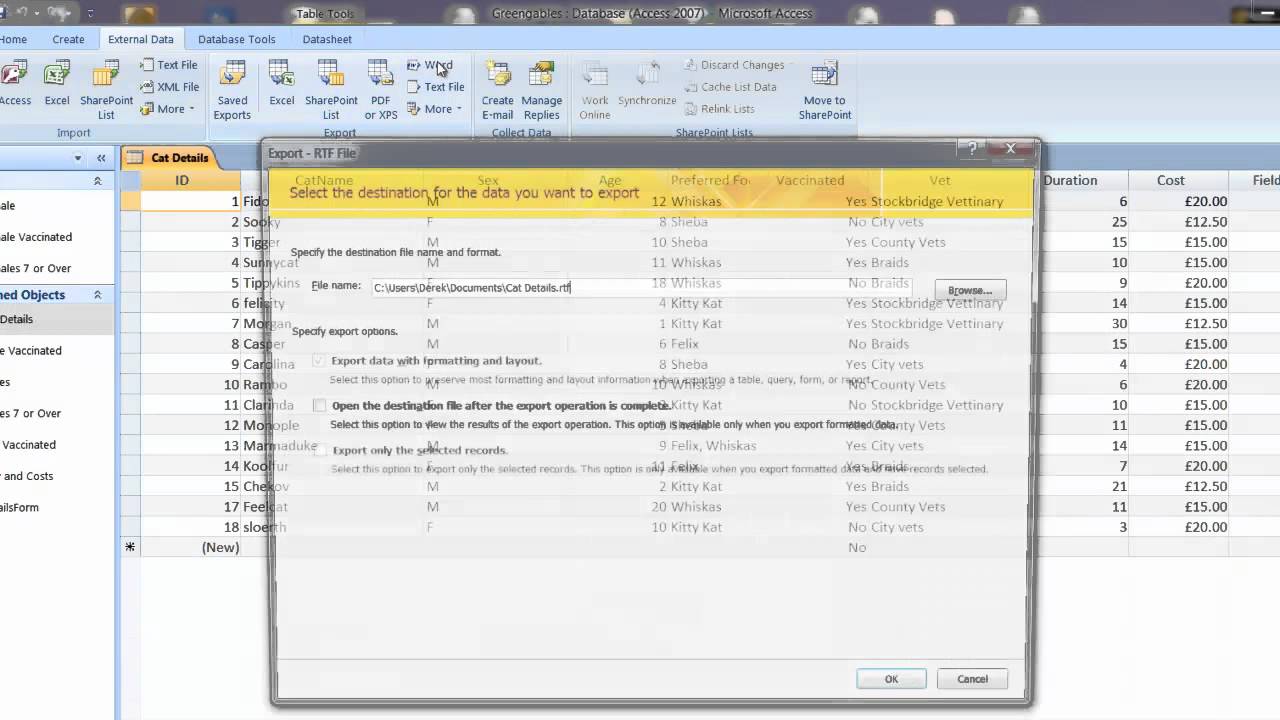The image size is (1280, 720).
Task: Select the 'r and Costs' navigation item
Action: pyautogui.click(x=27, y=476)
